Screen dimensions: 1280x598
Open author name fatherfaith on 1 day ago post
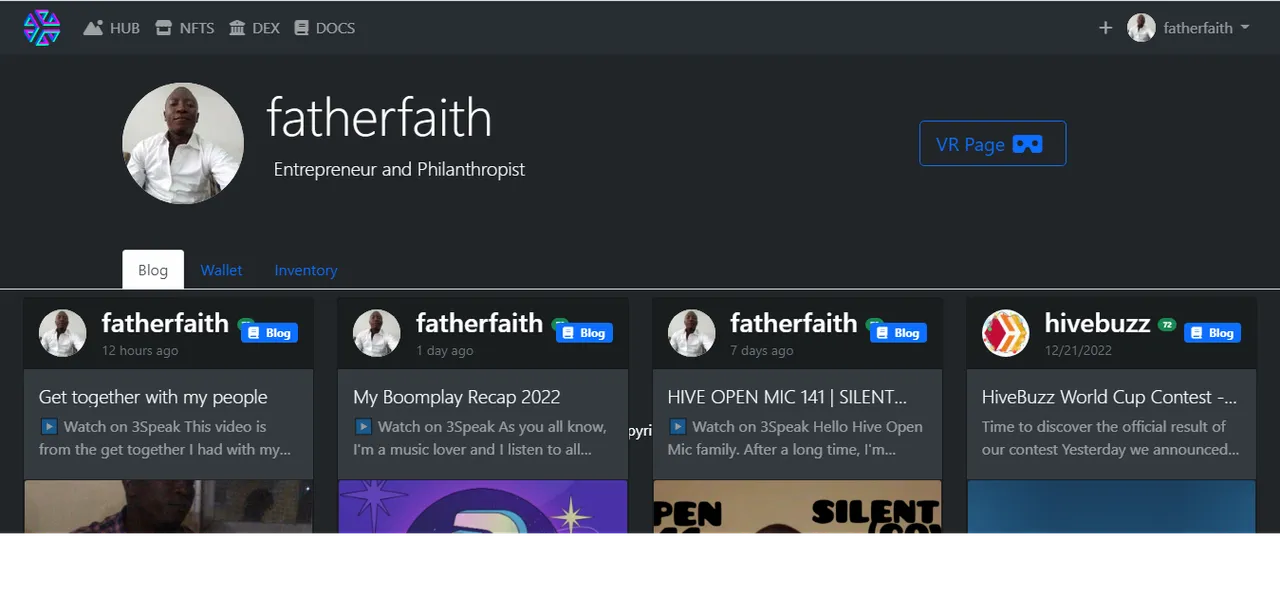(479, 323)
